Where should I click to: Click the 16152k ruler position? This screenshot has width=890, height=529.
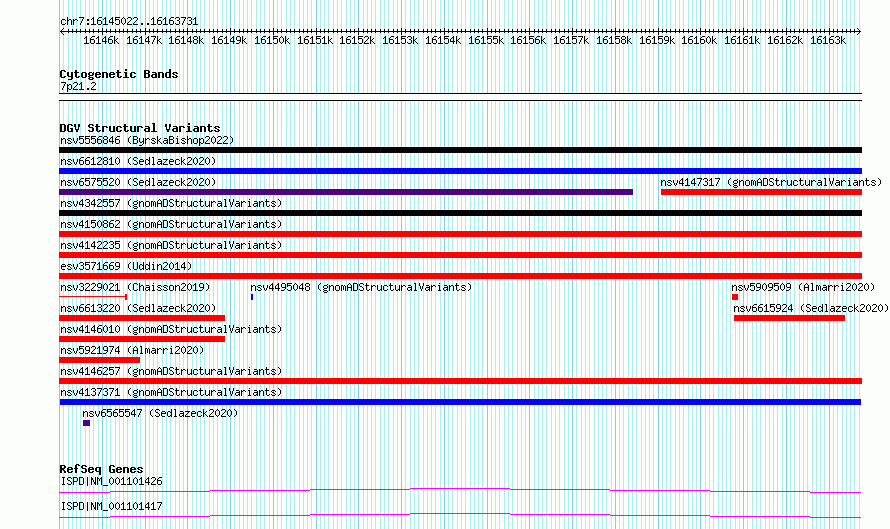(357, 40)
